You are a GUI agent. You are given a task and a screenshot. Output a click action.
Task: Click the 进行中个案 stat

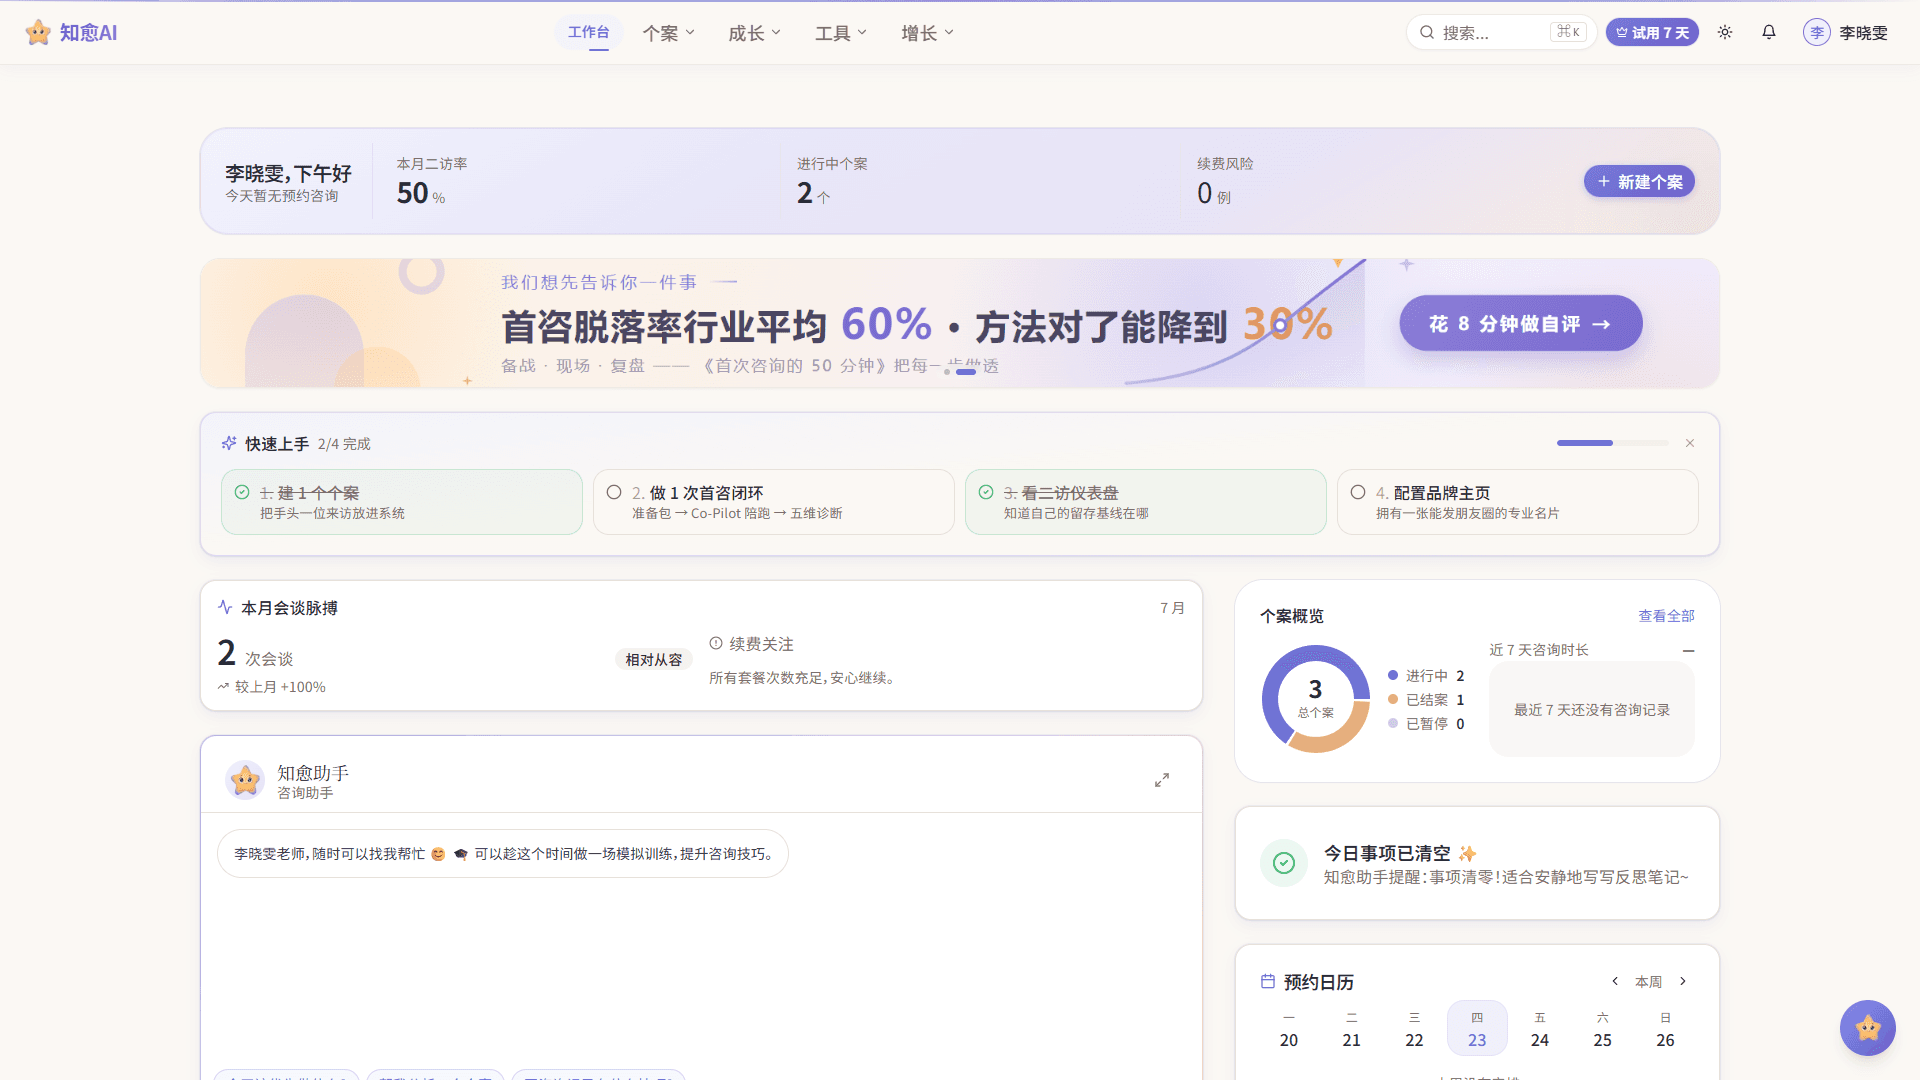point(832,181)
